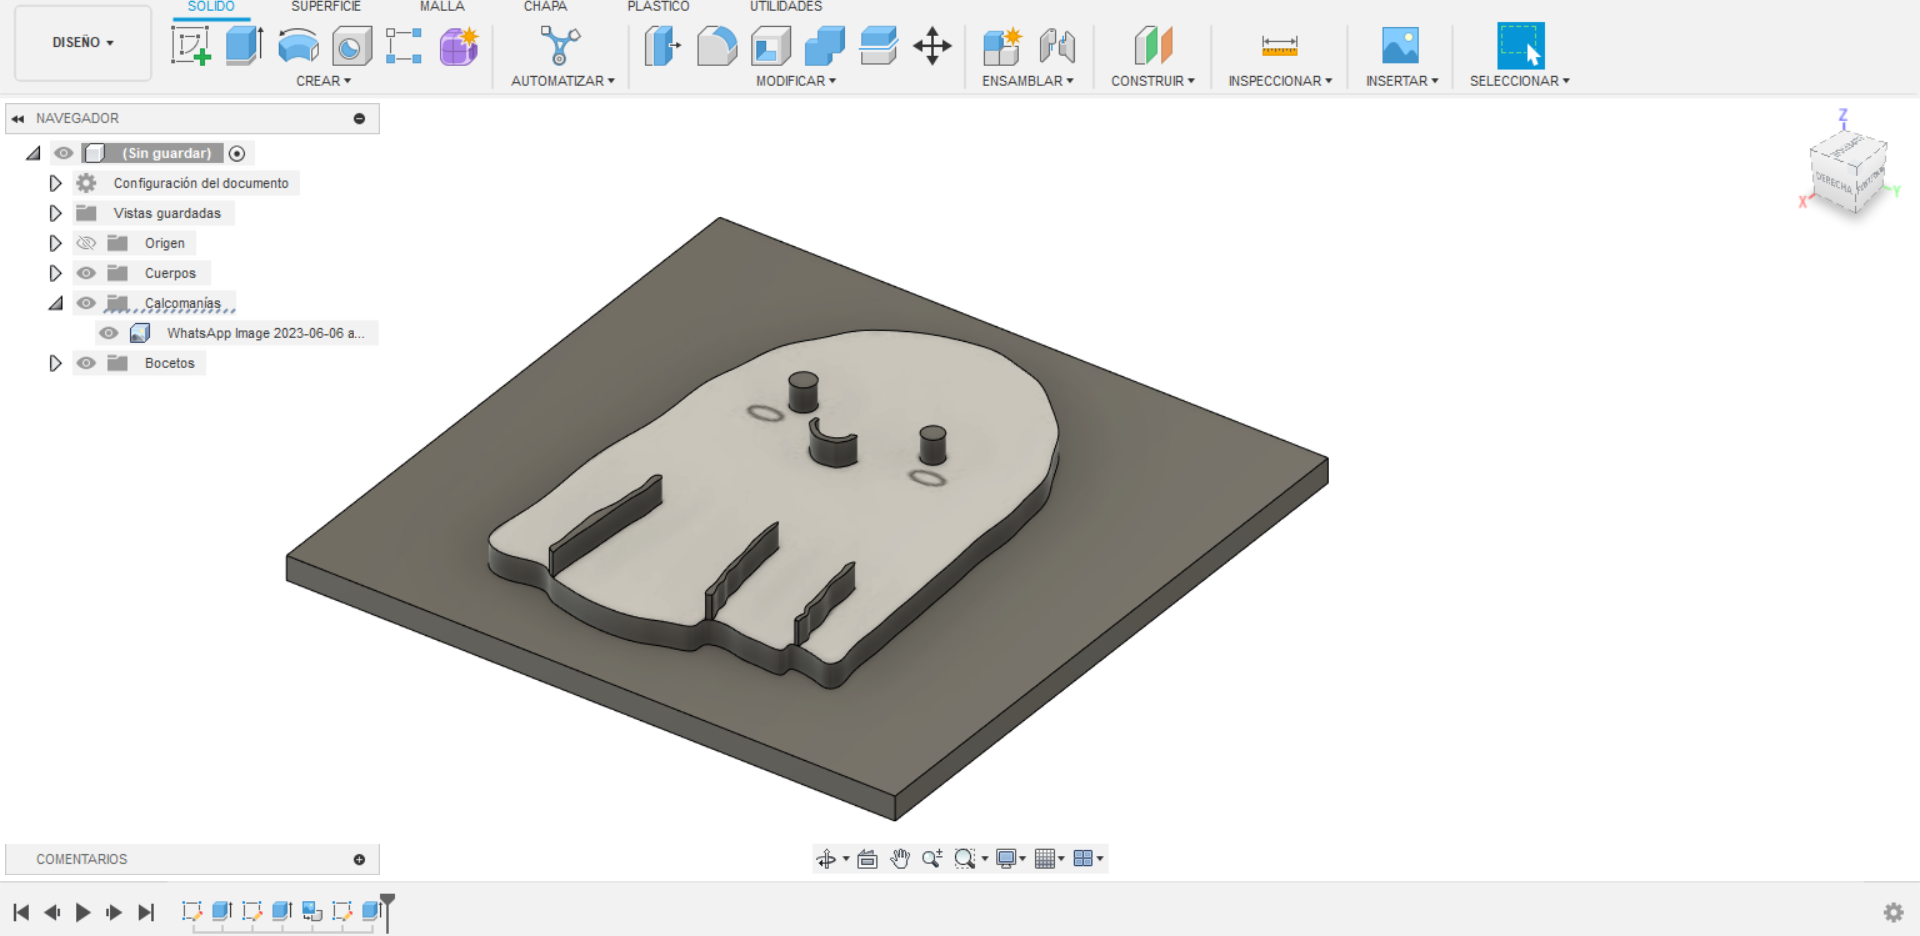The image size is (1920, 936).
Task: Collapse the NAVEGADOR panel arrows
Action: (18, 118)
